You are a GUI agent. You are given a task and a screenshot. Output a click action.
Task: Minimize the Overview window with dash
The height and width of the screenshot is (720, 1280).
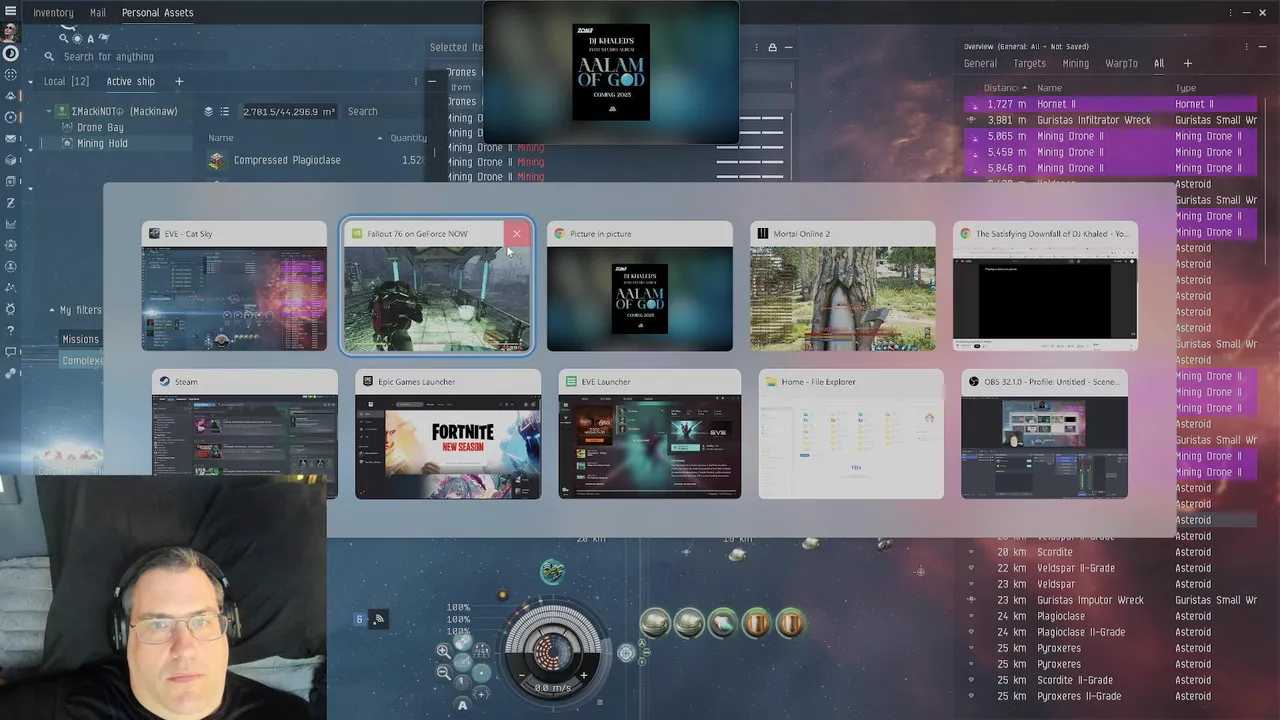click(x=1263, y=46)
